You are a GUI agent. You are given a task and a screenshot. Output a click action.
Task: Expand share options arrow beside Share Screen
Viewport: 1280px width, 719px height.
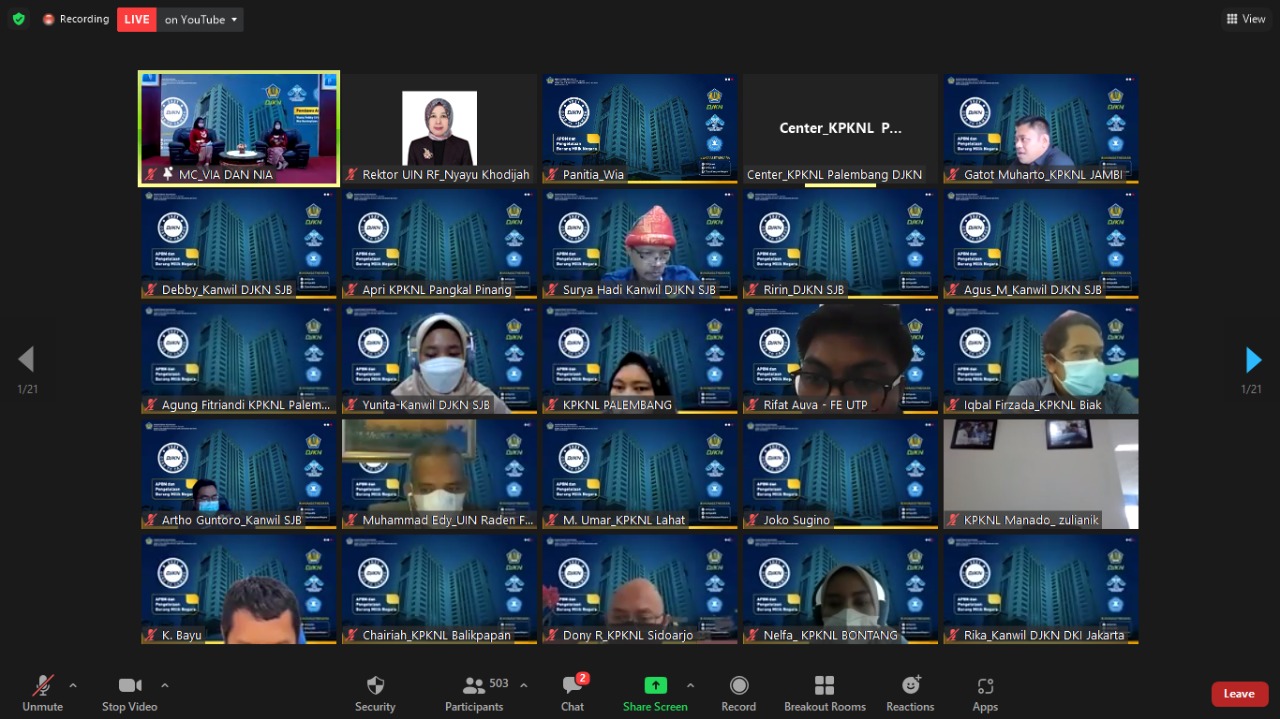click(x=690, y=685)
